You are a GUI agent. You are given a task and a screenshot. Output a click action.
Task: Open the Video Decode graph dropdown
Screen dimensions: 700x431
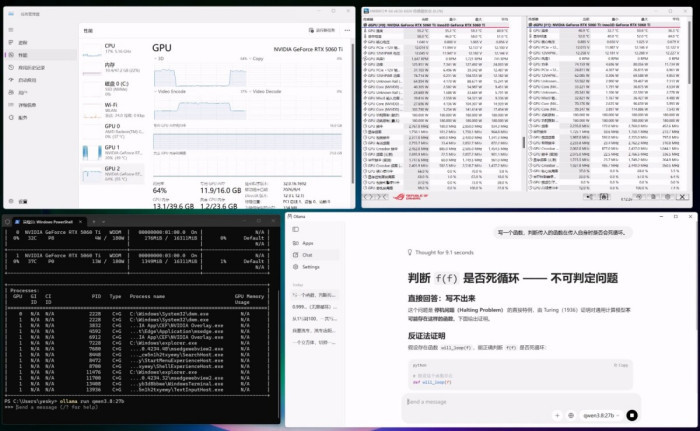click(x=264, y=92)
